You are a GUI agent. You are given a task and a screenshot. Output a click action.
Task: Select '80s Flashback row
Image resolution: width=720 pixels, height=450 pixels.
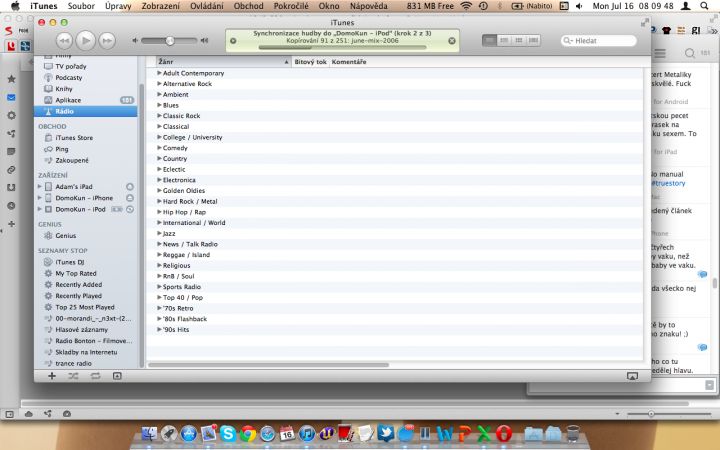point(395,319)
